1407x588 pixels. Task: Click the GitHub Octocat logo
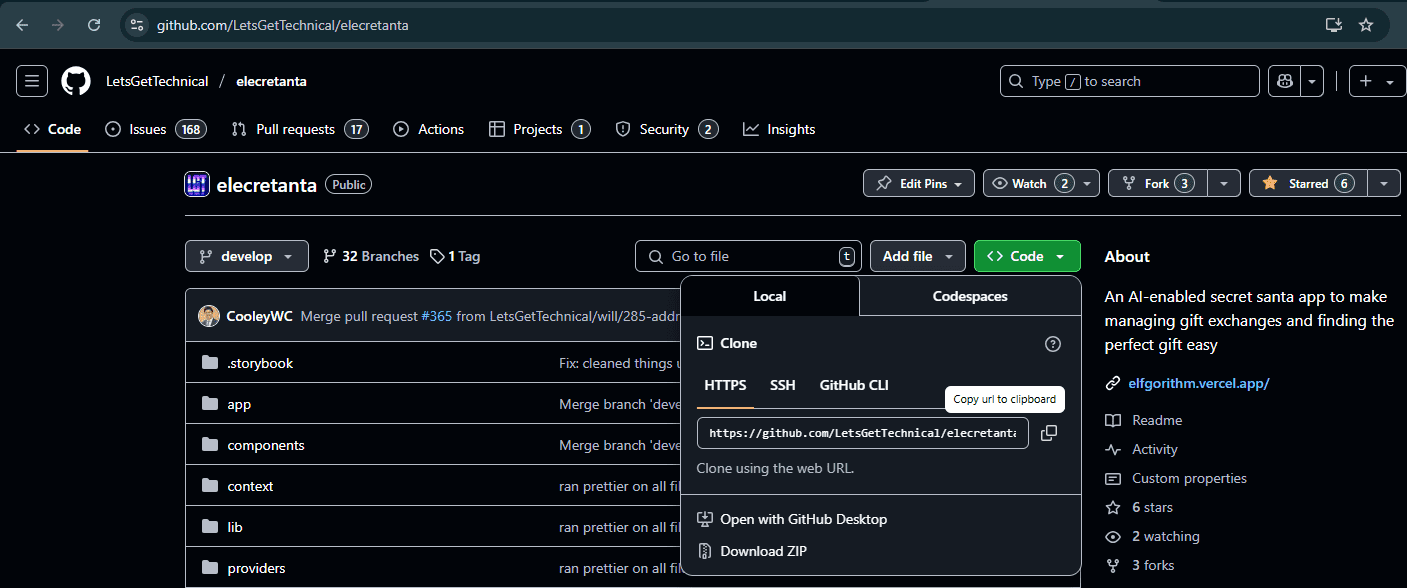[x=76, y=81]
